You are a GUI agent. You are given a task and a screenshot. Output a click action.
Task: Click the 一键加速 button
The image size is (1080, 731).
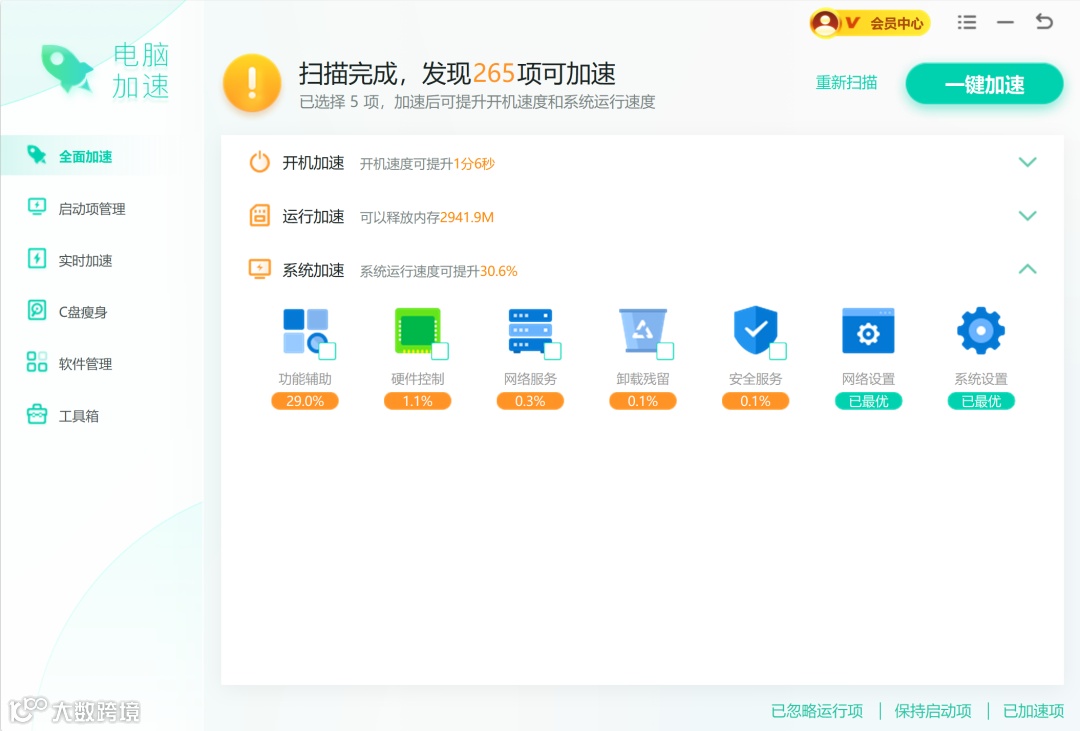pos(984,84)
